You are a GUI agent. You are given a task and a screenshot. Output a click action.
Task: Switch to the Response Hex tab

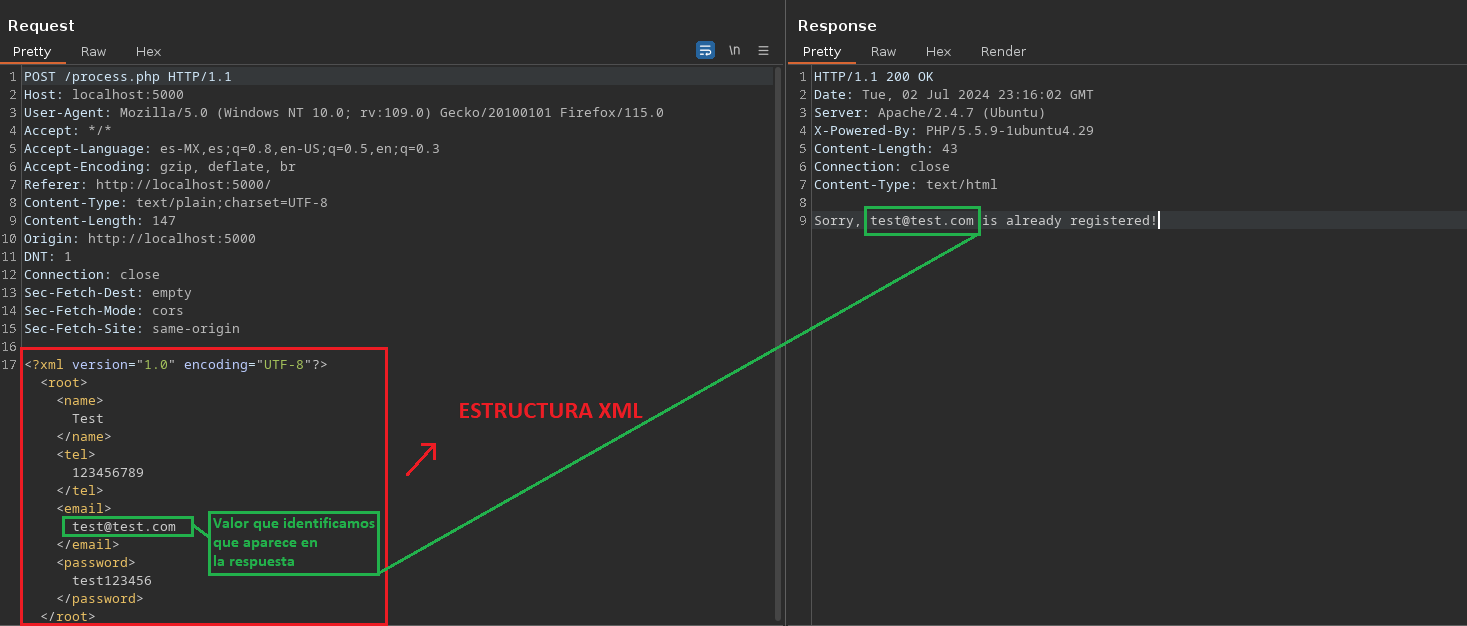pyautogui.click(x=938, y=52)
